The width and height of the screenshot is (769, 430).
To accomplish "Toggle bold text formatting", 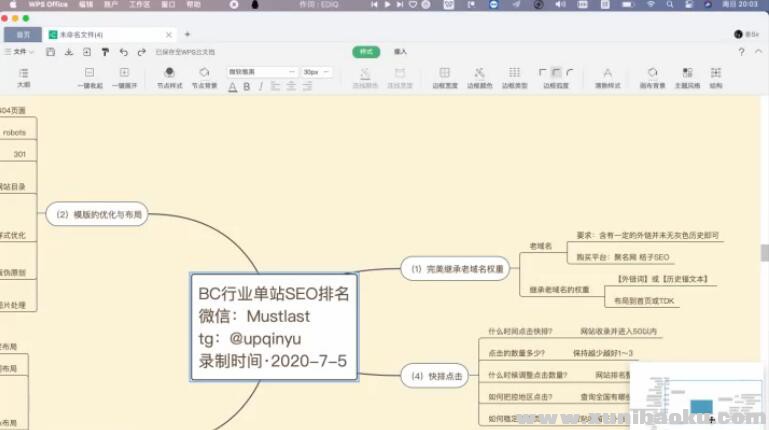I will coord(246,87).
